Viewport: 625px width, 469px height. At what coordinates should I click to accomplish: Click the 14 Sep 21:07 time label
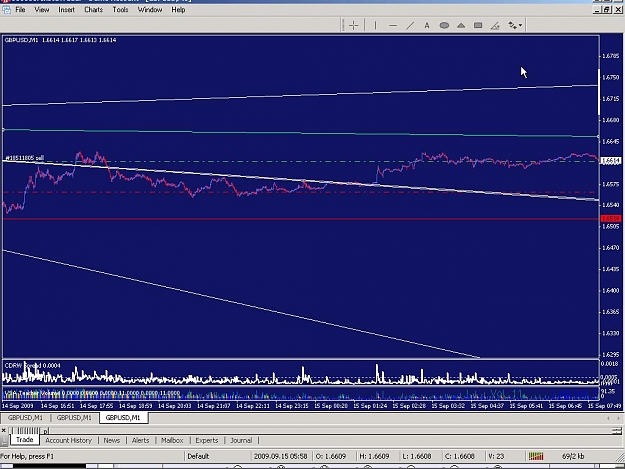coord(214,406)
